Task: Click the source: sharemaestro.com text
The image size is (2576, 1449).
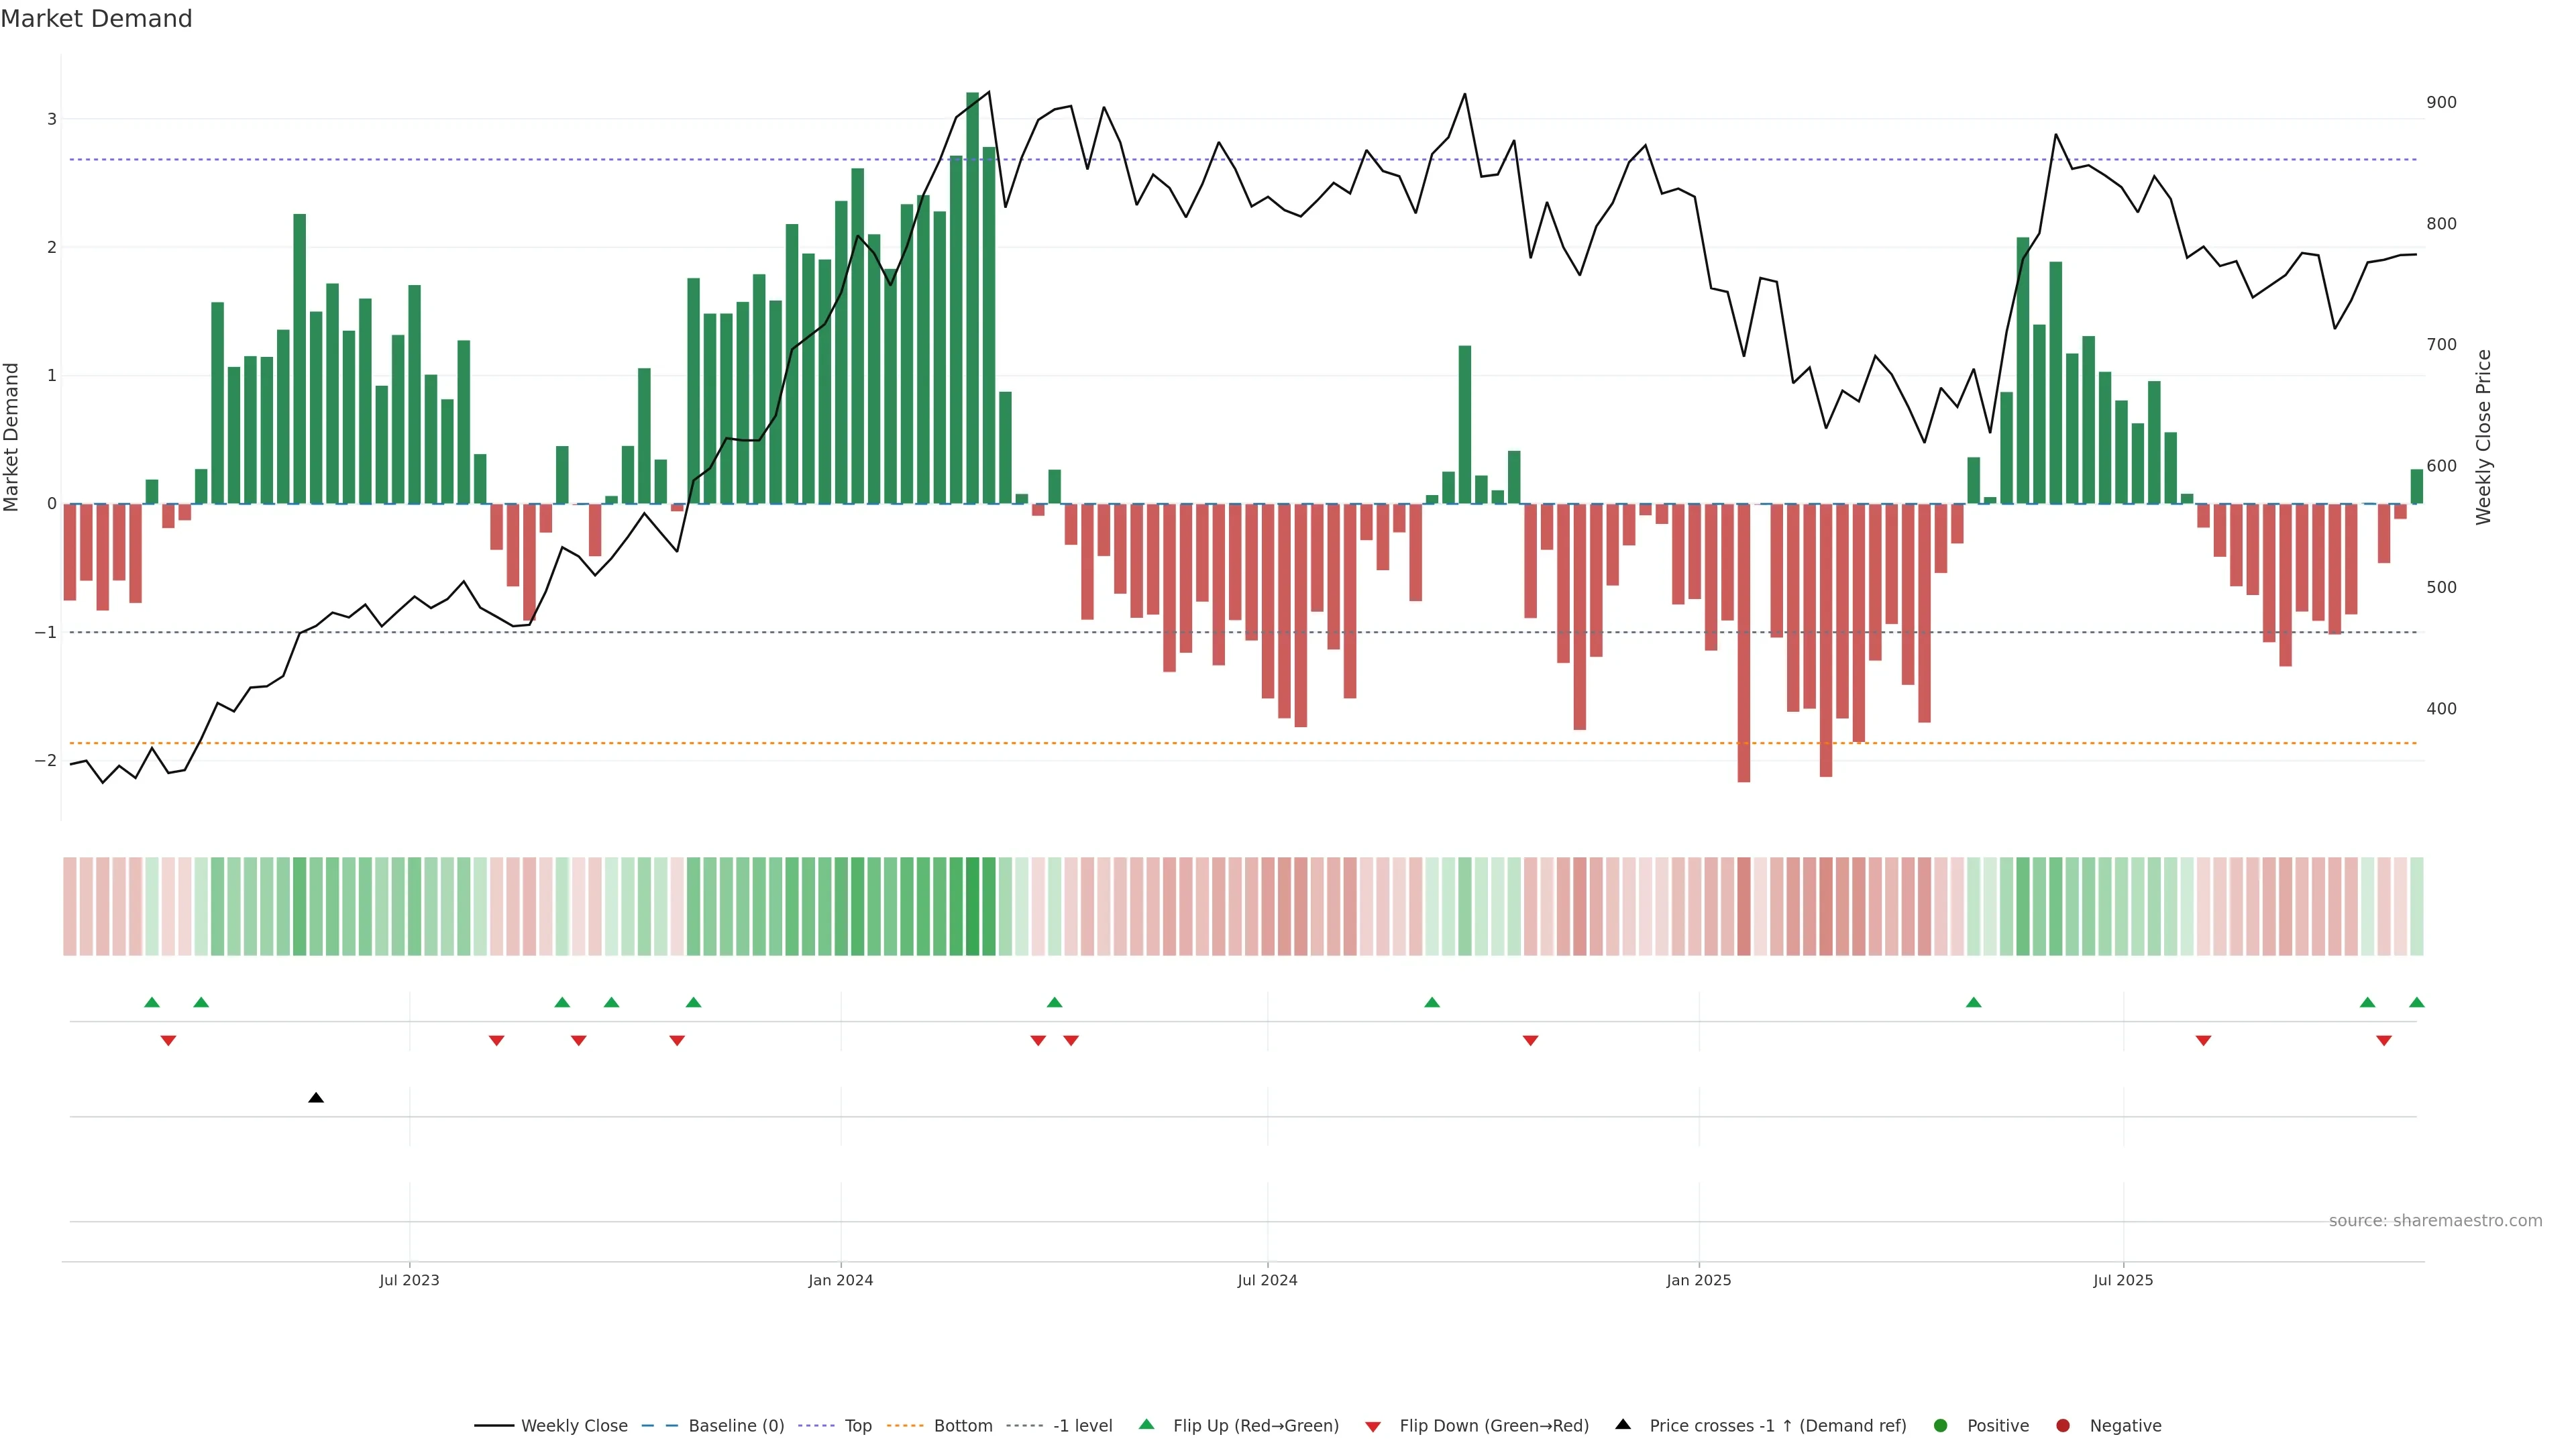Action: click(2435, 1220)
